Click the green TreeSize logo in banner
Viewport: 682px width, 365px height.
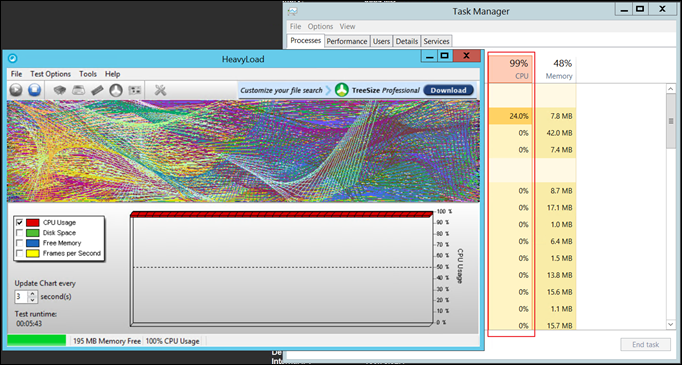342,90
